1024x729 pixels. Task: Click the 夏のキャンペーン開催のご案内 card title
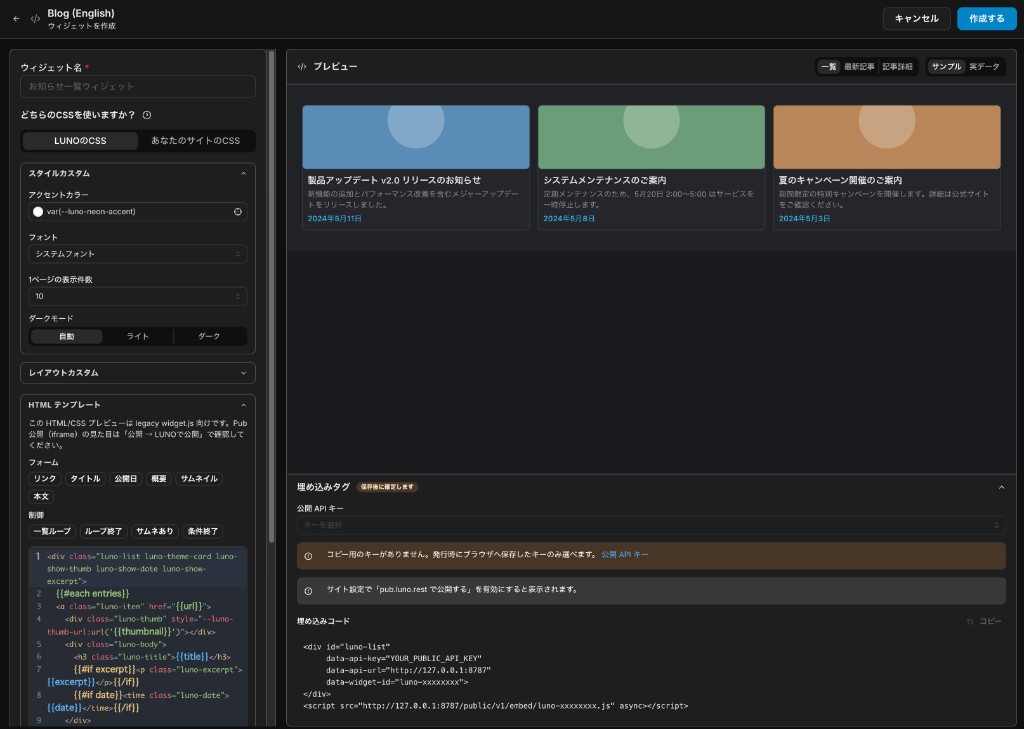tap(840, 180)
